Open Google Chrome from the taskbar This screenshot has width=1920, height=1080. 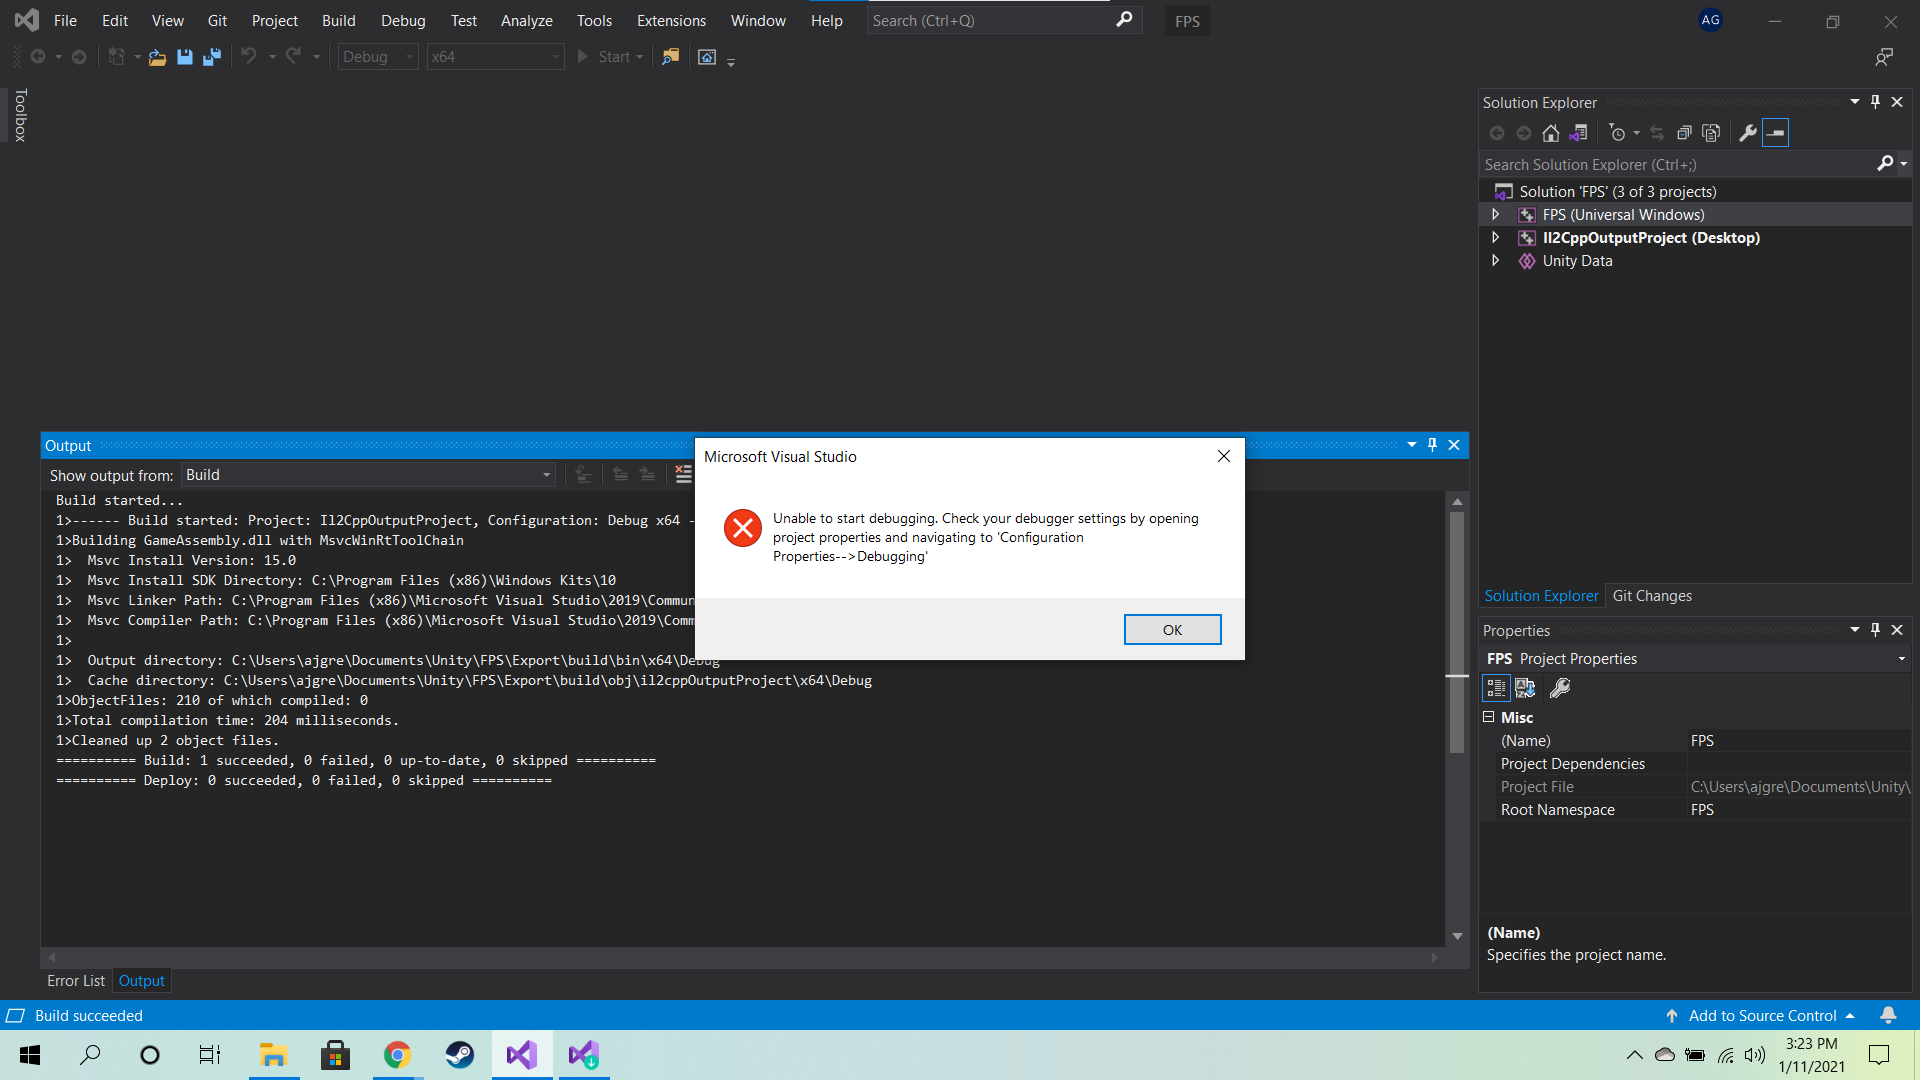[397, 1055]
